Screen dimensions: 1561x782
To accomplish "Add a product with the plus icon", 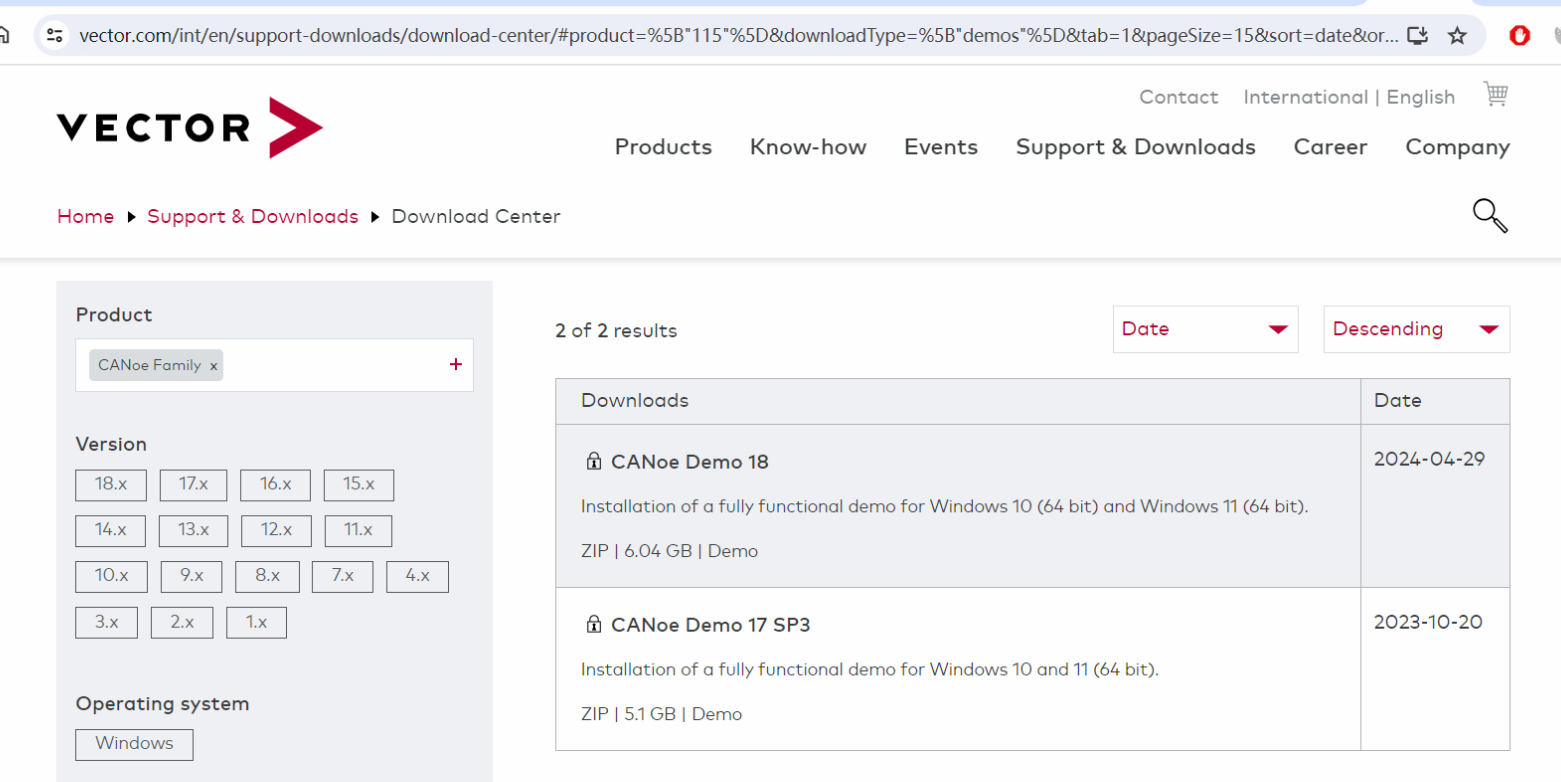I will (456, 364).
